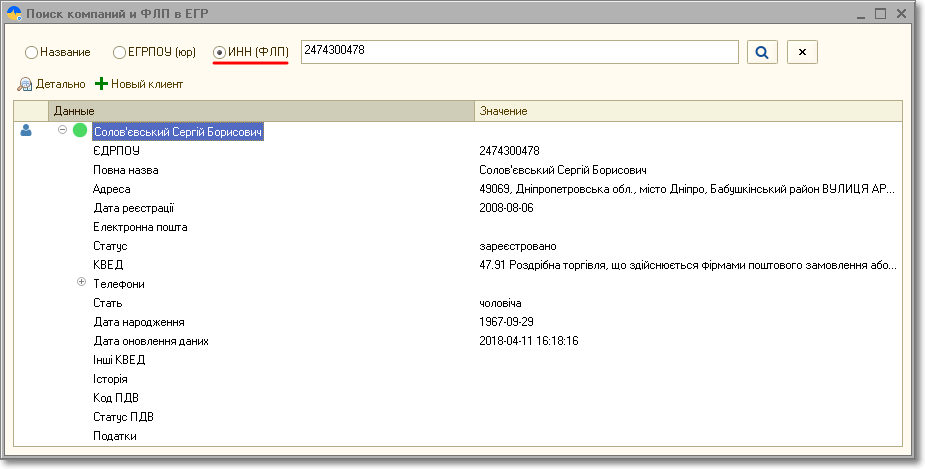This screenshot has height=469, width=925.
Task: Open Детально details view
Action: point(52,84)
